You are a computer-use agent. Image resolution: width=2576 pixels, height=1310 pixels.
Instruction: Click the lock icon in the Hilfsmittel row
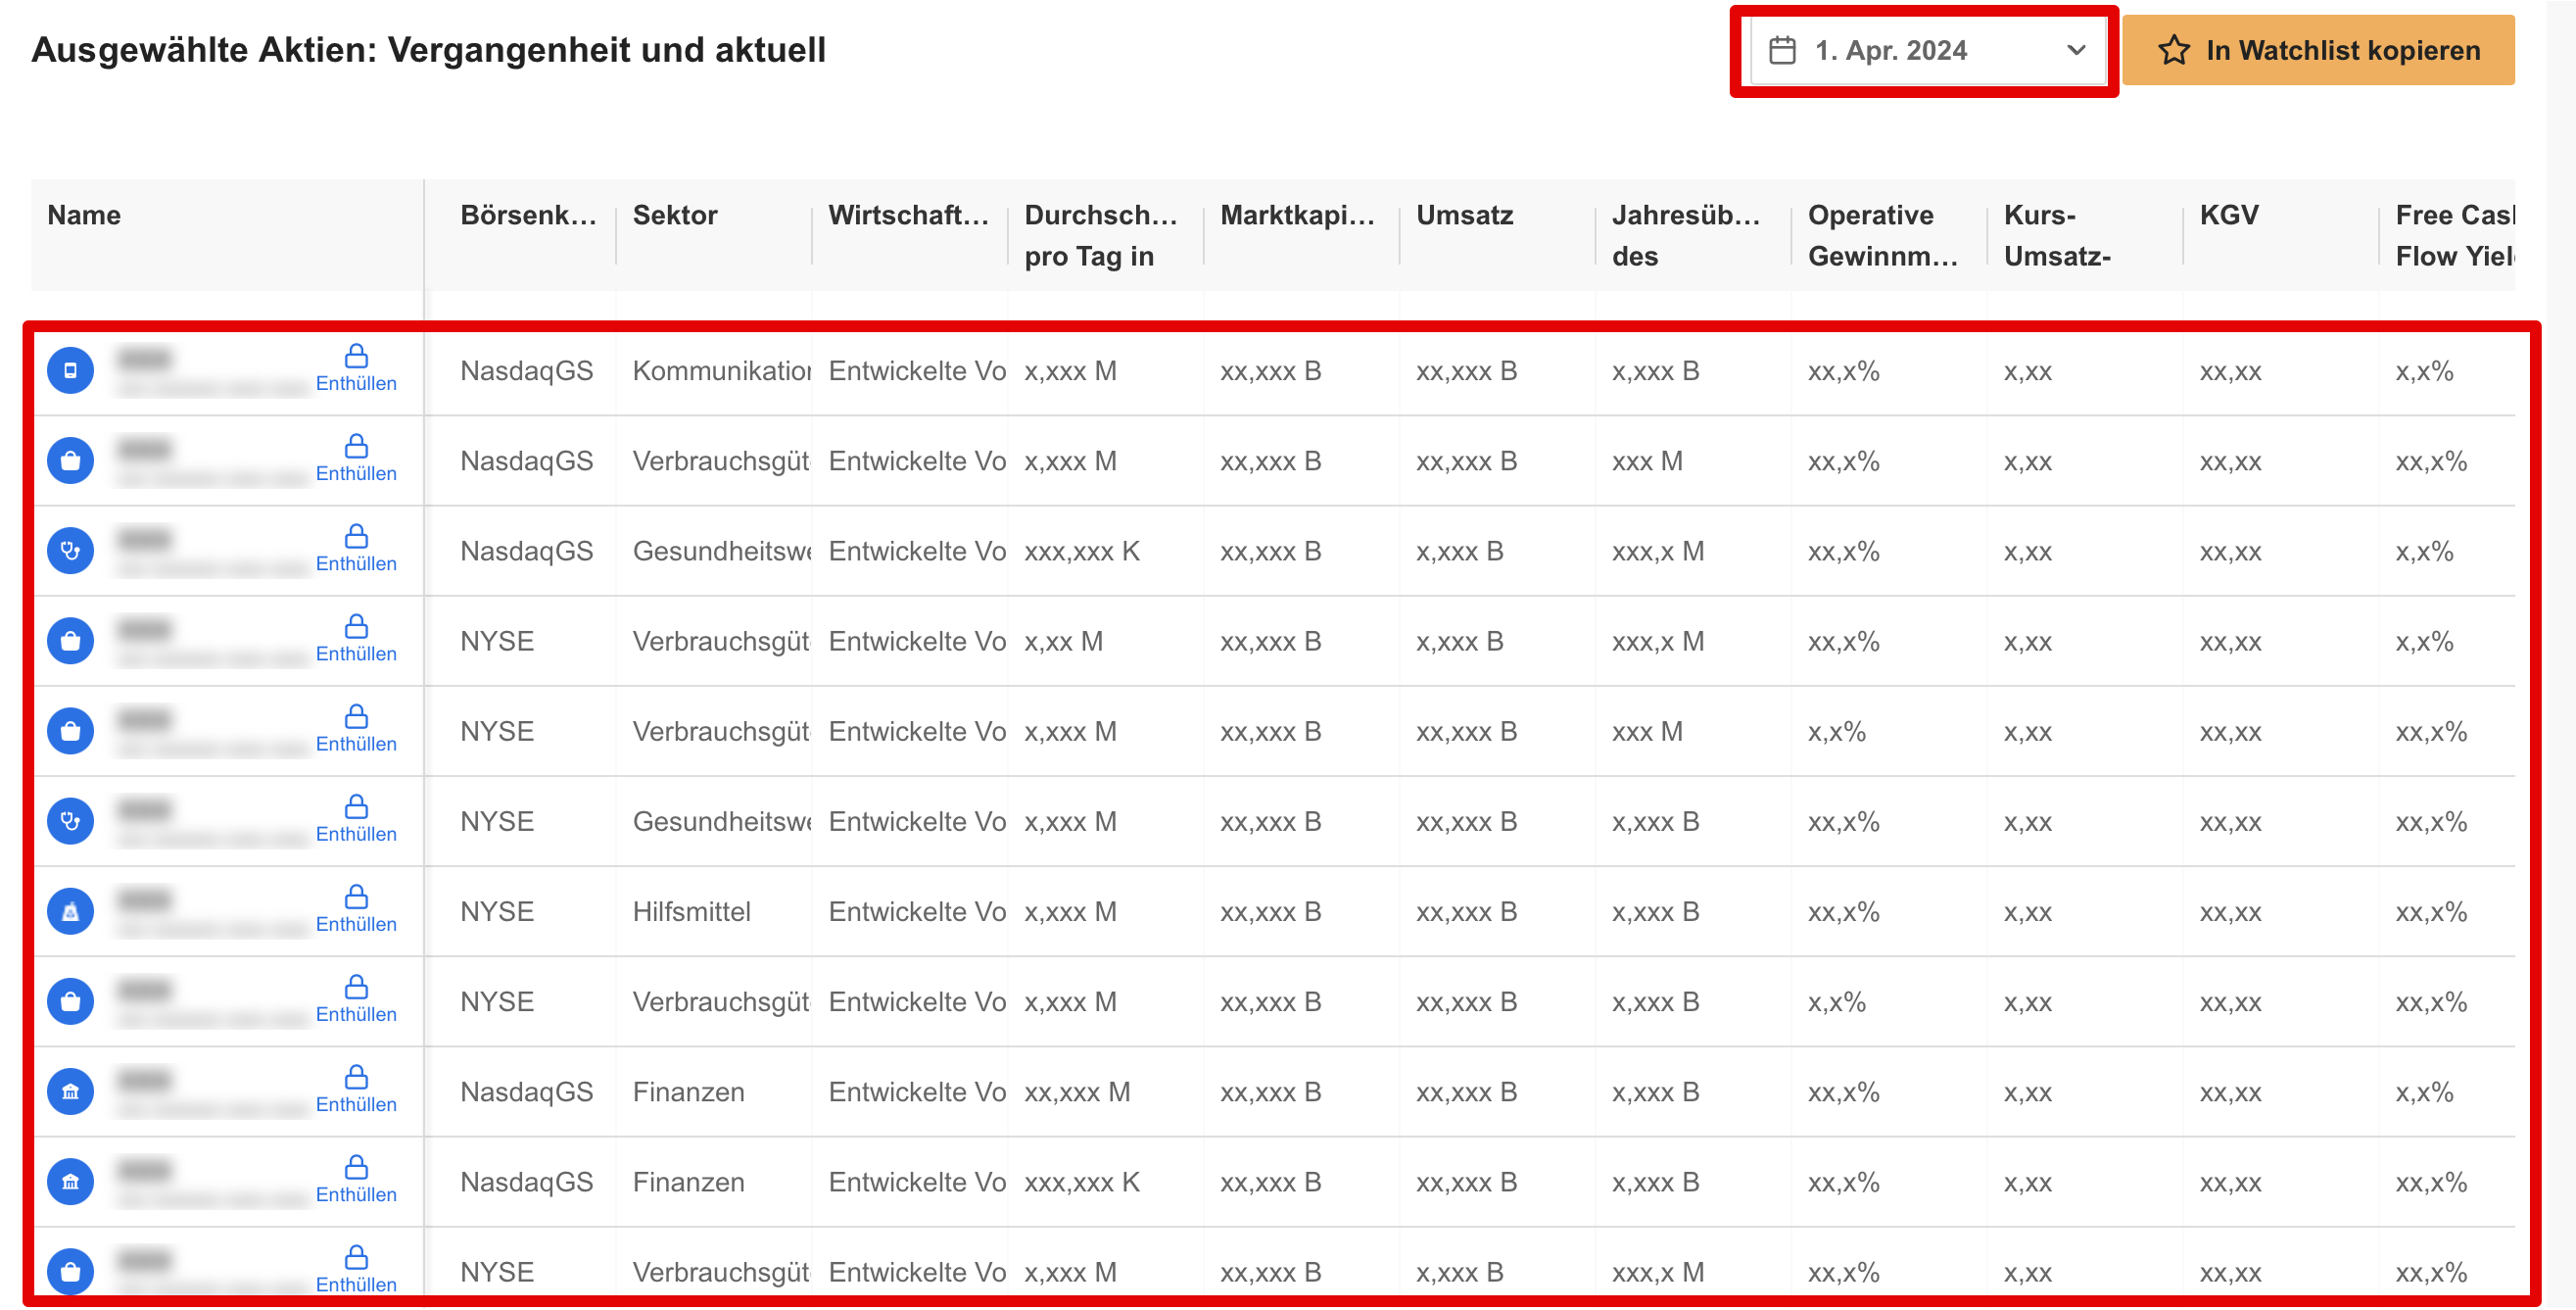[x=356, y=896]
